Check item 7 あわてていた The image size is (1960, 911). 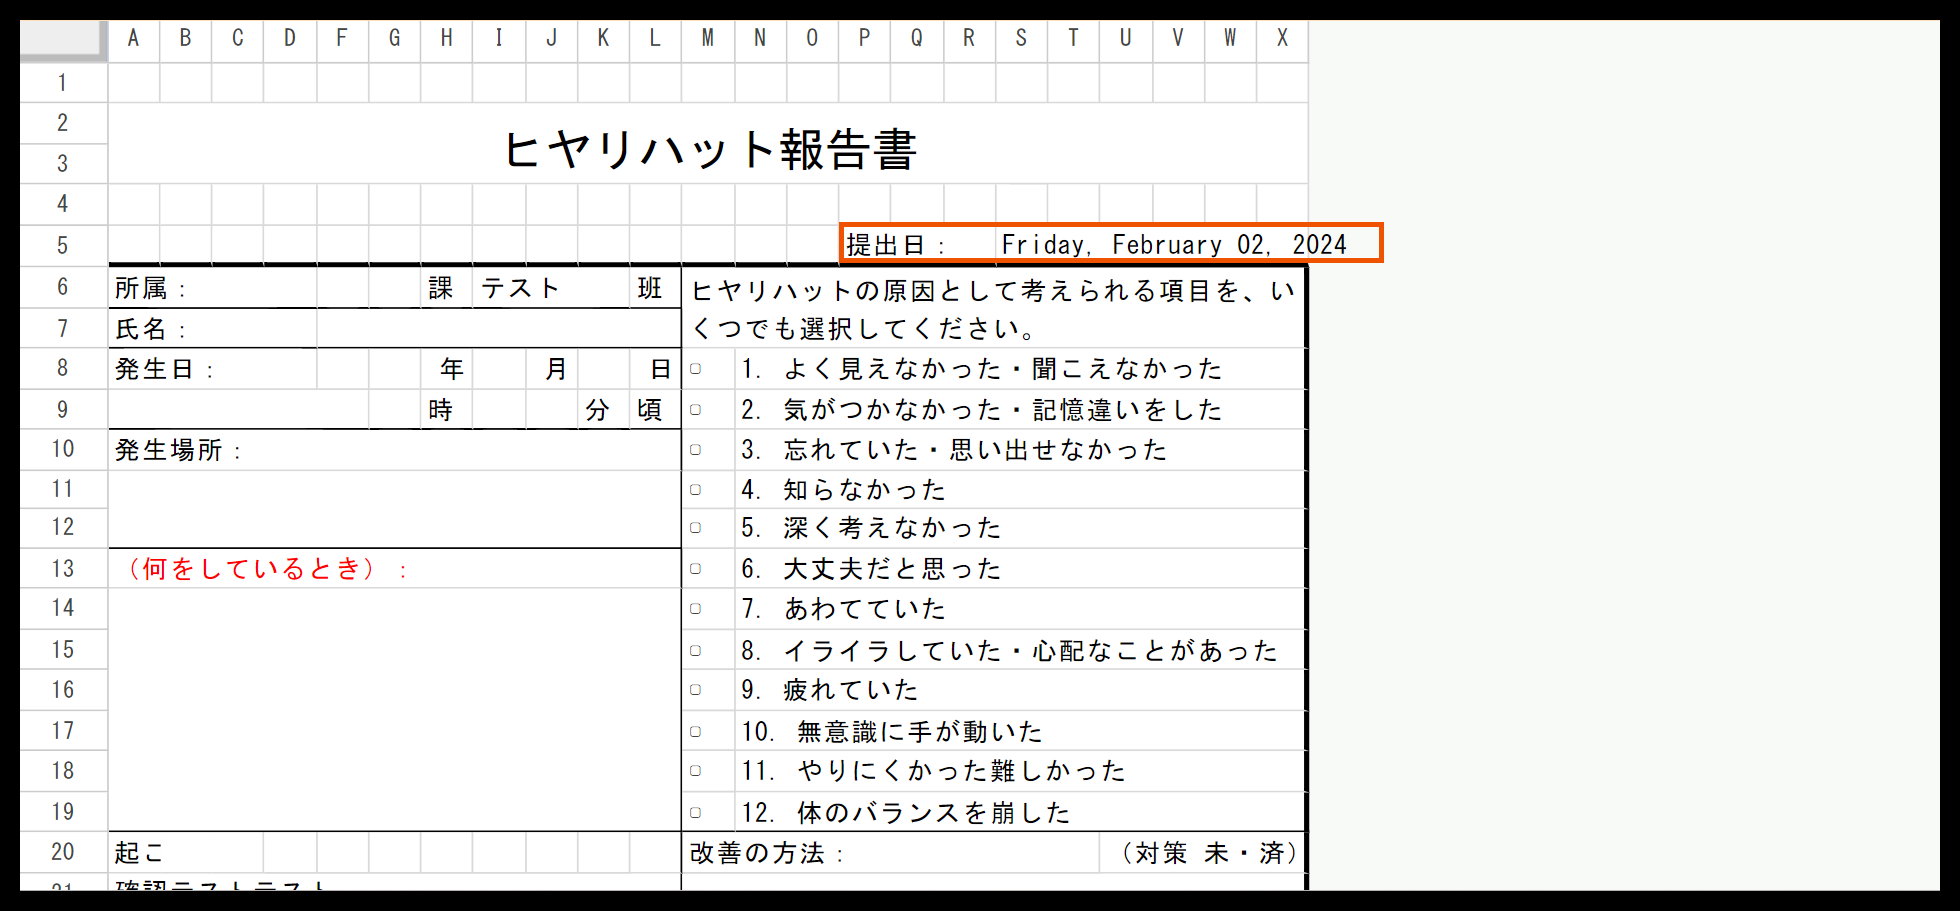697,608
